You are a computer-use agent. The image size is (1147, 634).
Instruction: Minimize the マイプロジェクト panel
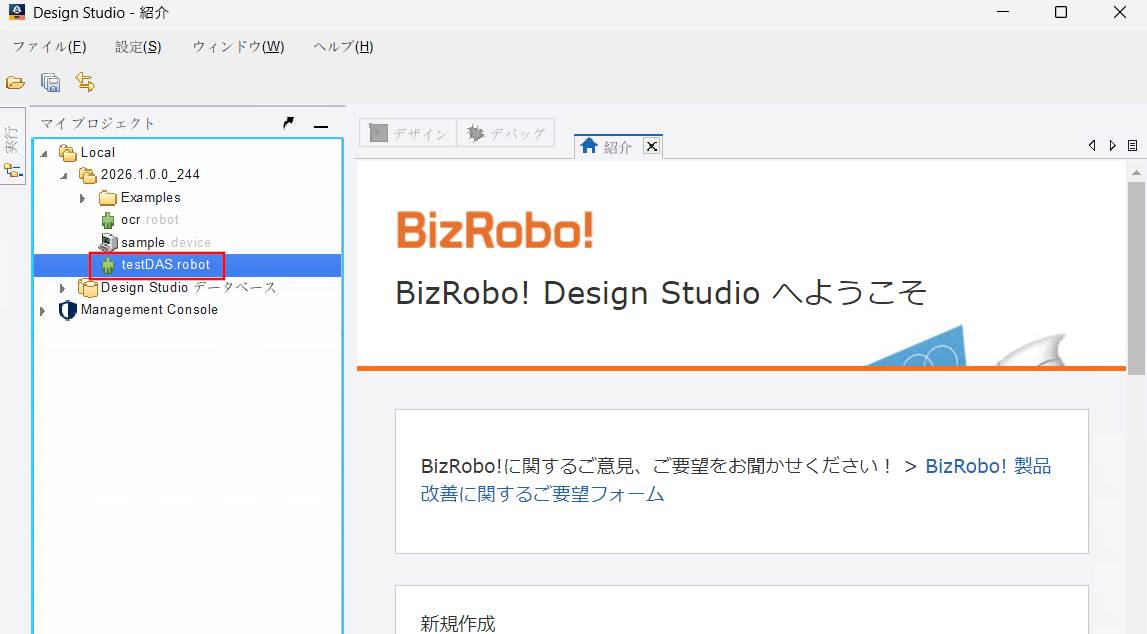[x=320, y=126]
